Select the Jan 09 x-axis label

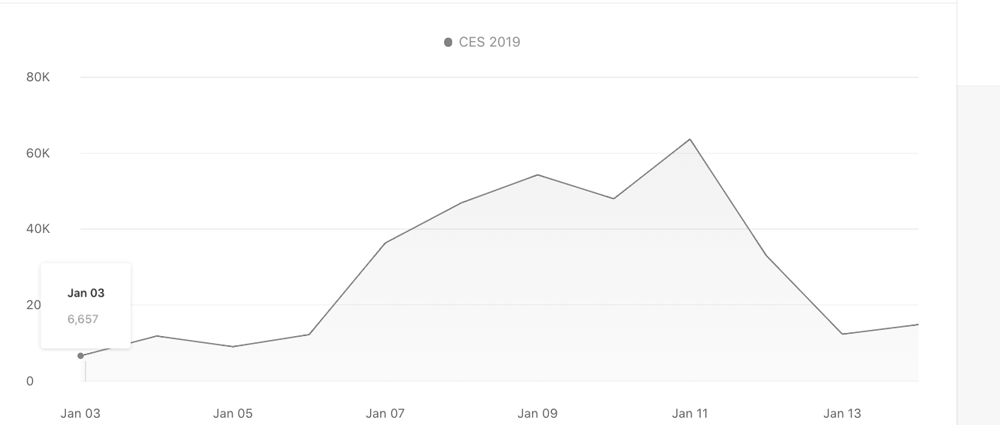(x=538, y=414)
